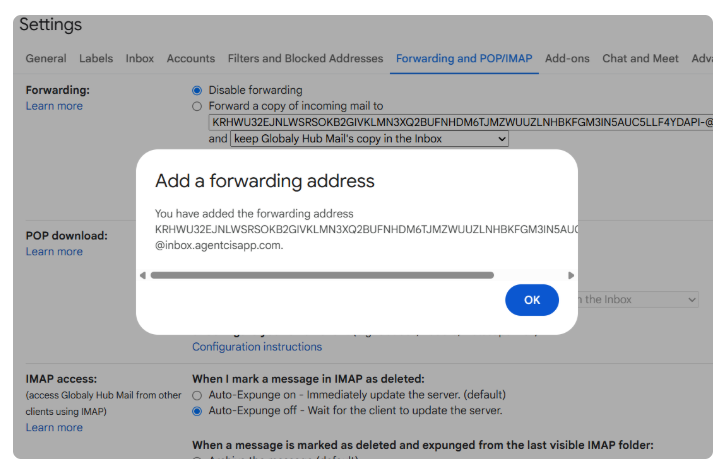
Task: Open Learn more under Forwarding
Action: [54, 106]
